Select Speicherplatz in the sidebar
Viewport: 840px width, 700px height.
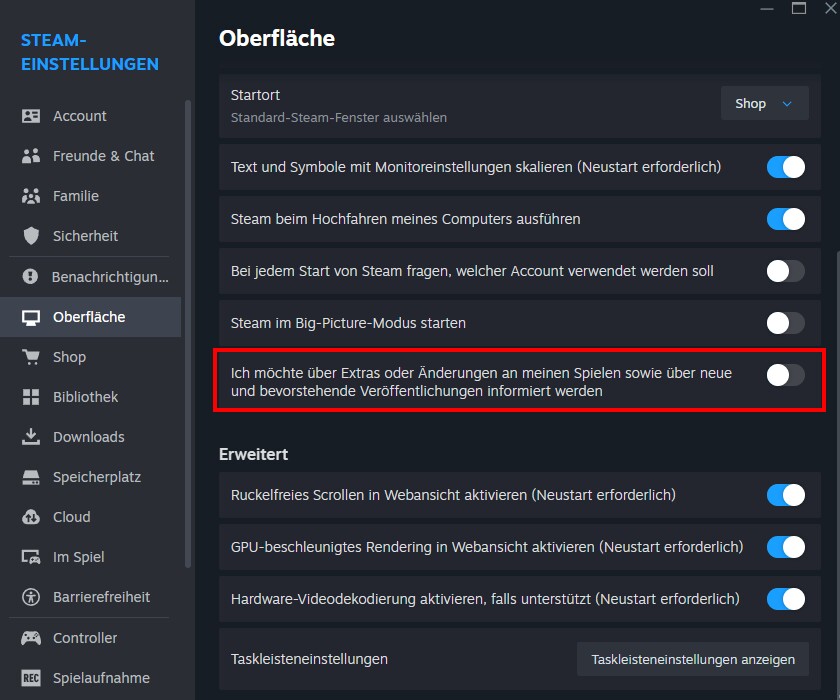97,477
